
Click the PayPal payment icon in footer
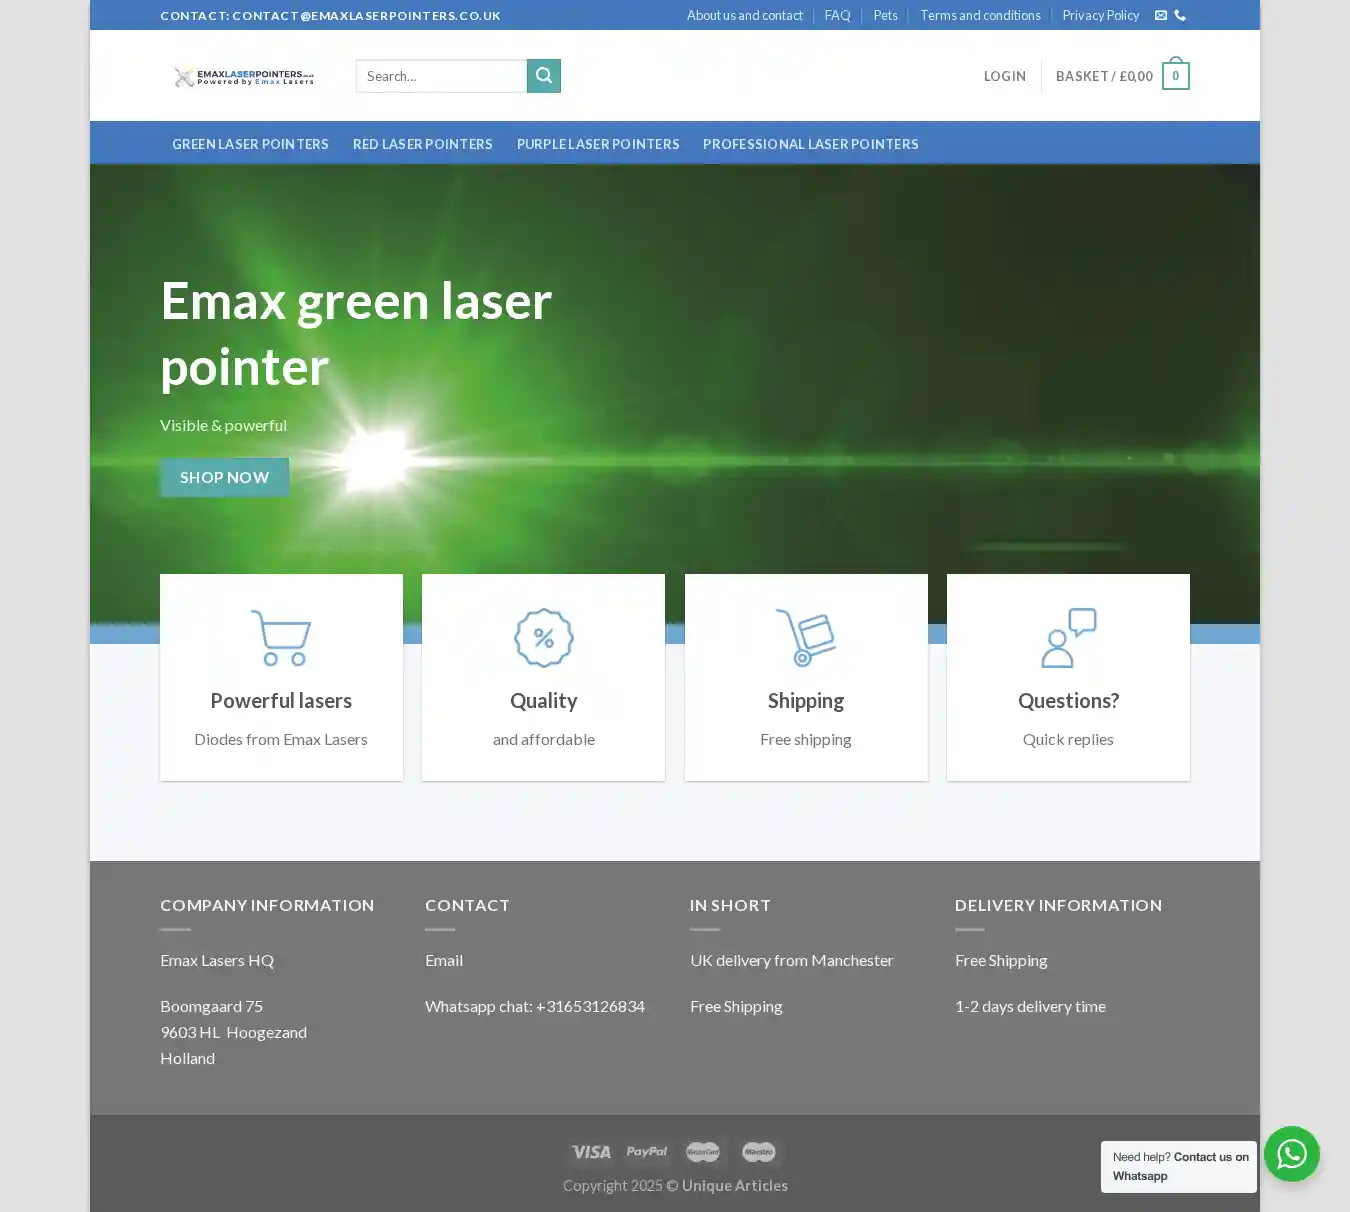point(647,1152)
